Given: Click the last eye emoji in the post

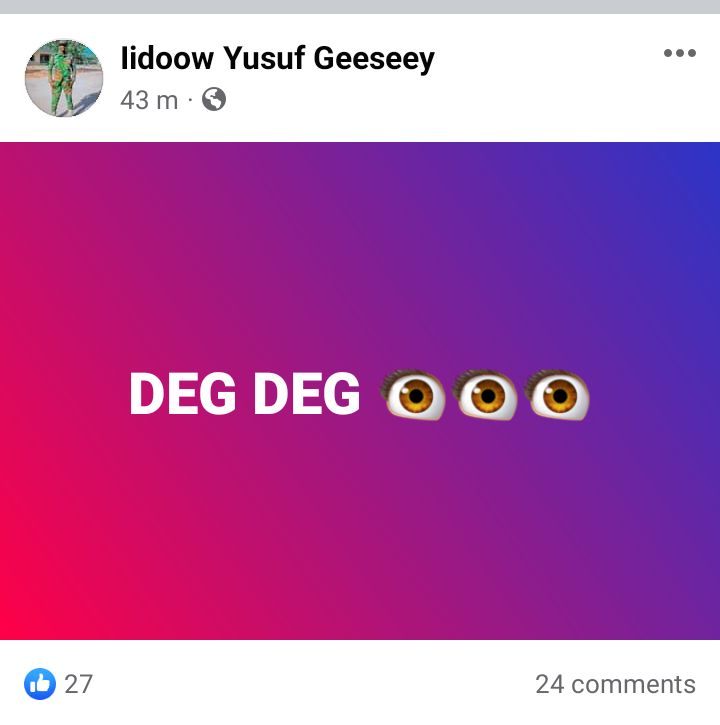Looking at the screenshot, I should click(557, 394).
